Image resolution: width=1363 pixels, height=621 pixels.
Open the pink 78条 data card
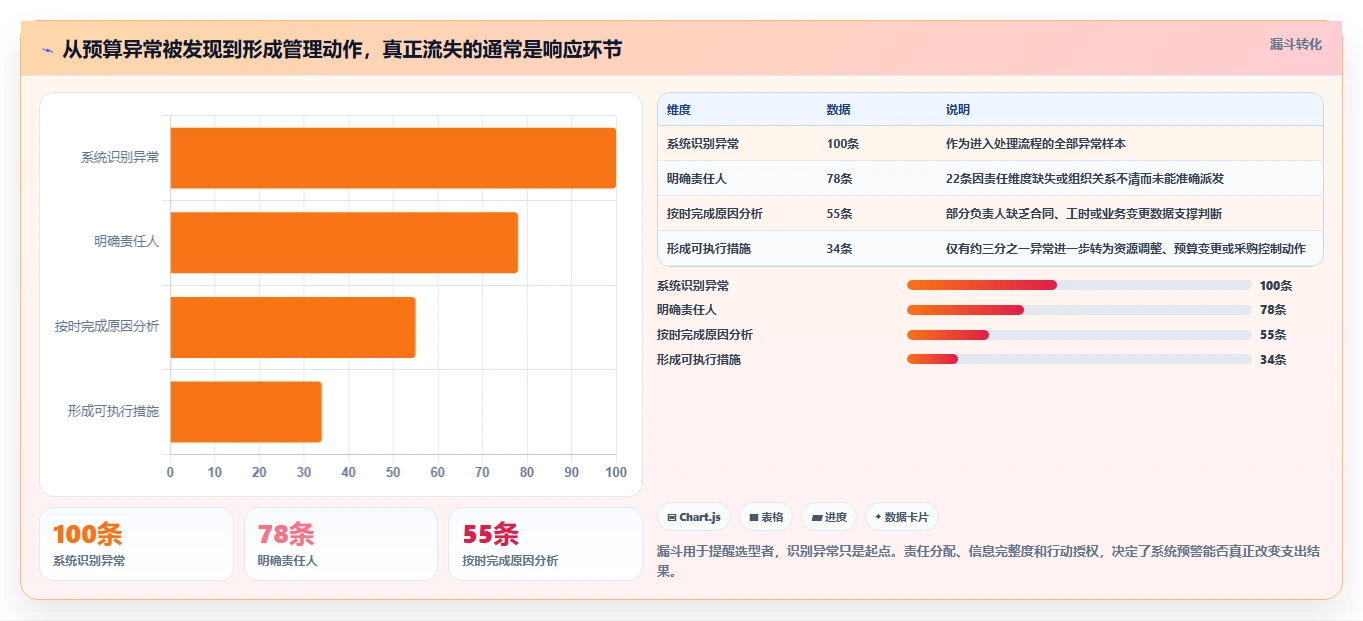click(x=341, y=544)
